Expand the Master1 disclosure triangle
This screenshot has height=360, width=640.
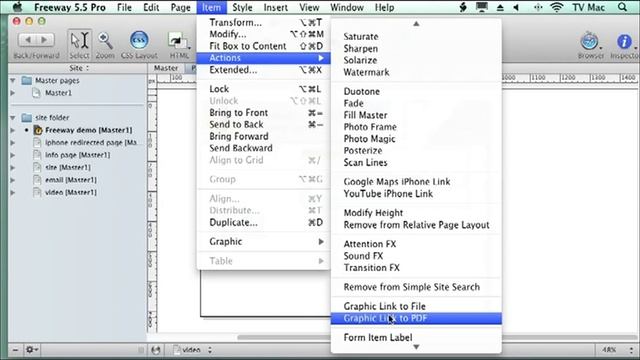pos(13,93)
